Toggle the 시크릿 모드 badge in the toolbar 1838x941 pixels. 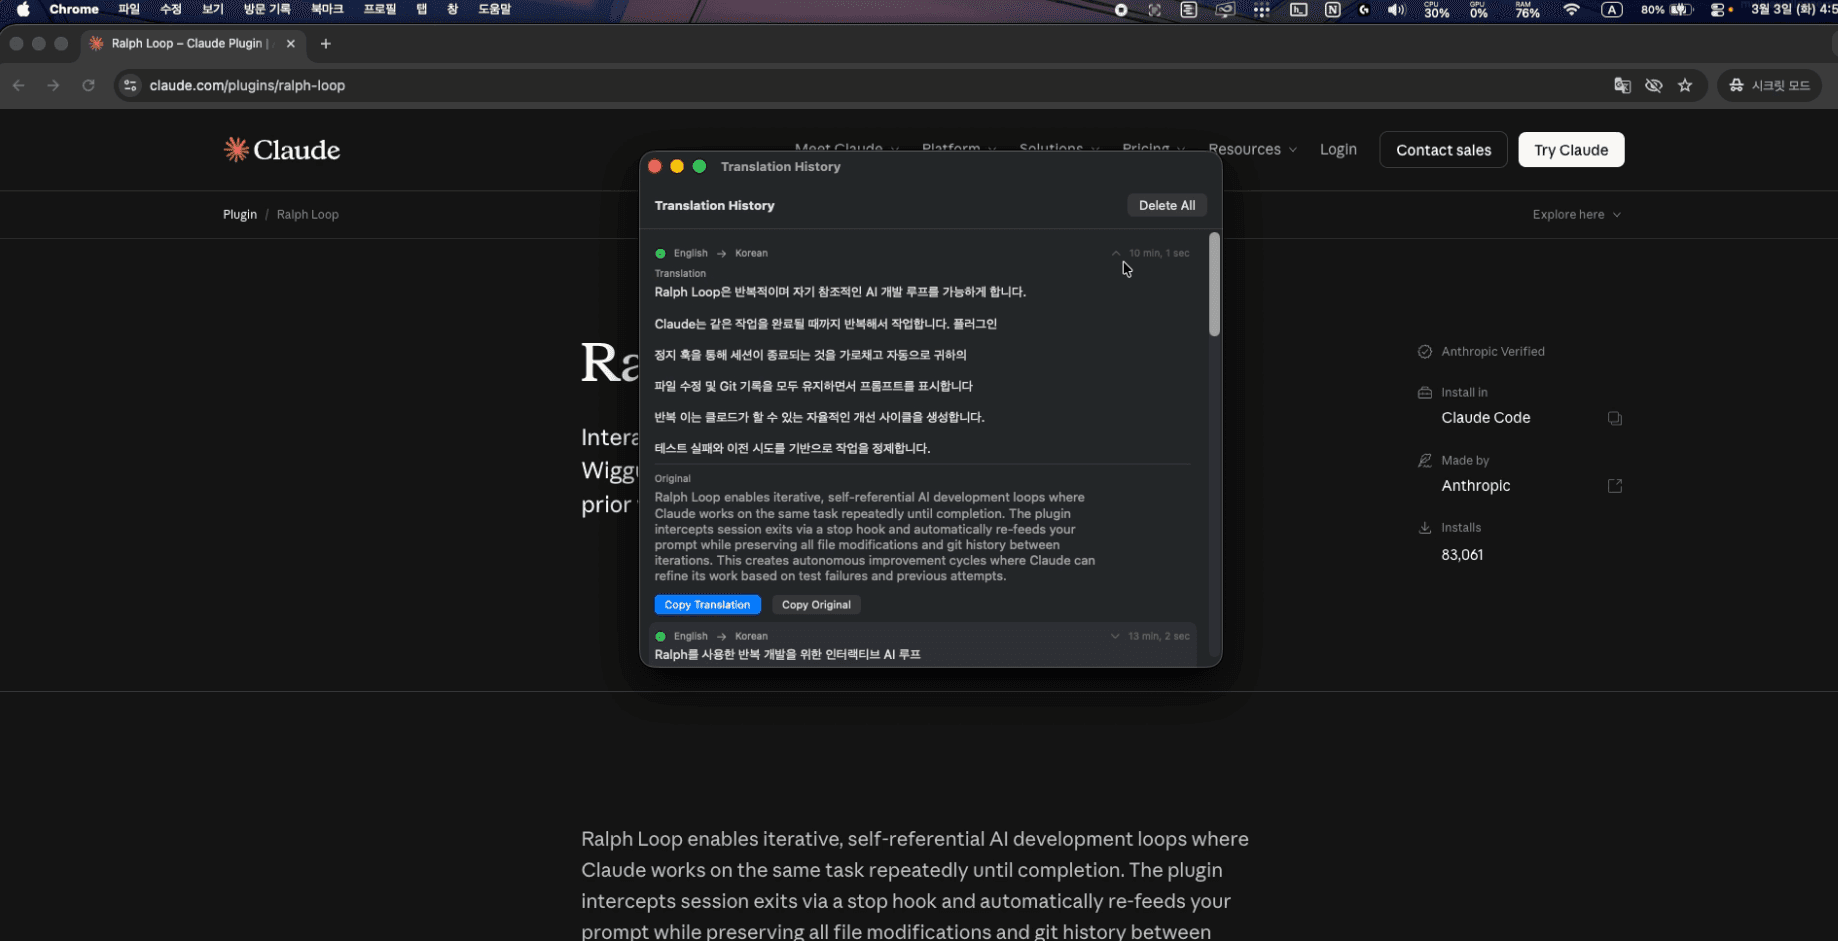click(x=1769, y=85)
